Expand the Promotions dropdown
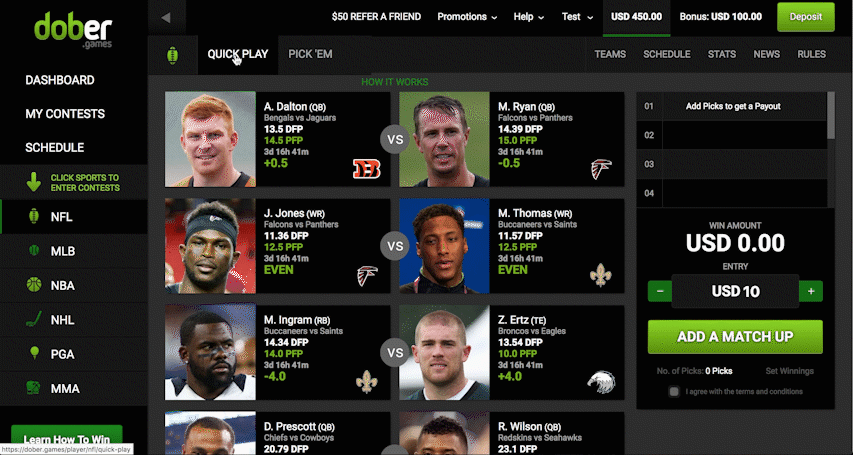The image size is (853, 455). [x=467, y=17]
